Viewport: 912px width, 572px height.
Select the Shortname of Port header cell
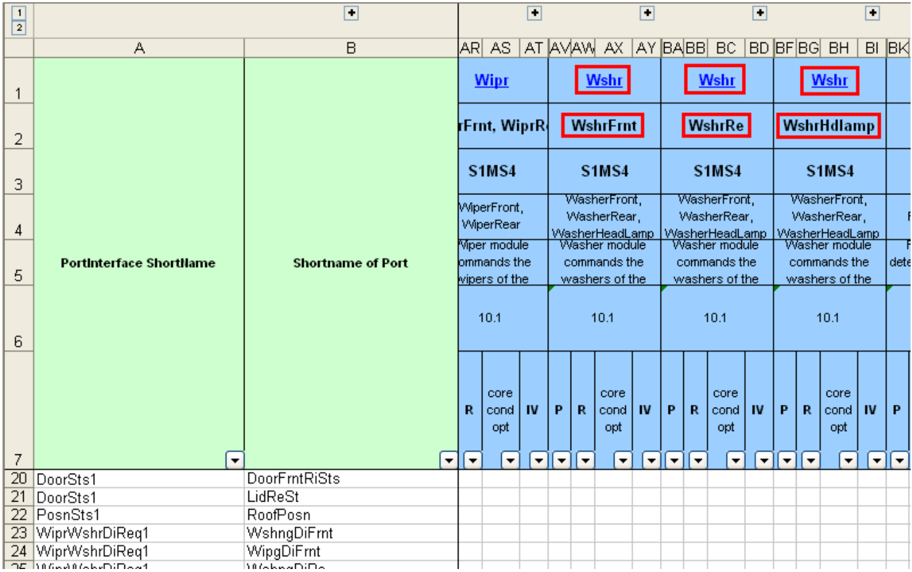(x=351, y=263)
